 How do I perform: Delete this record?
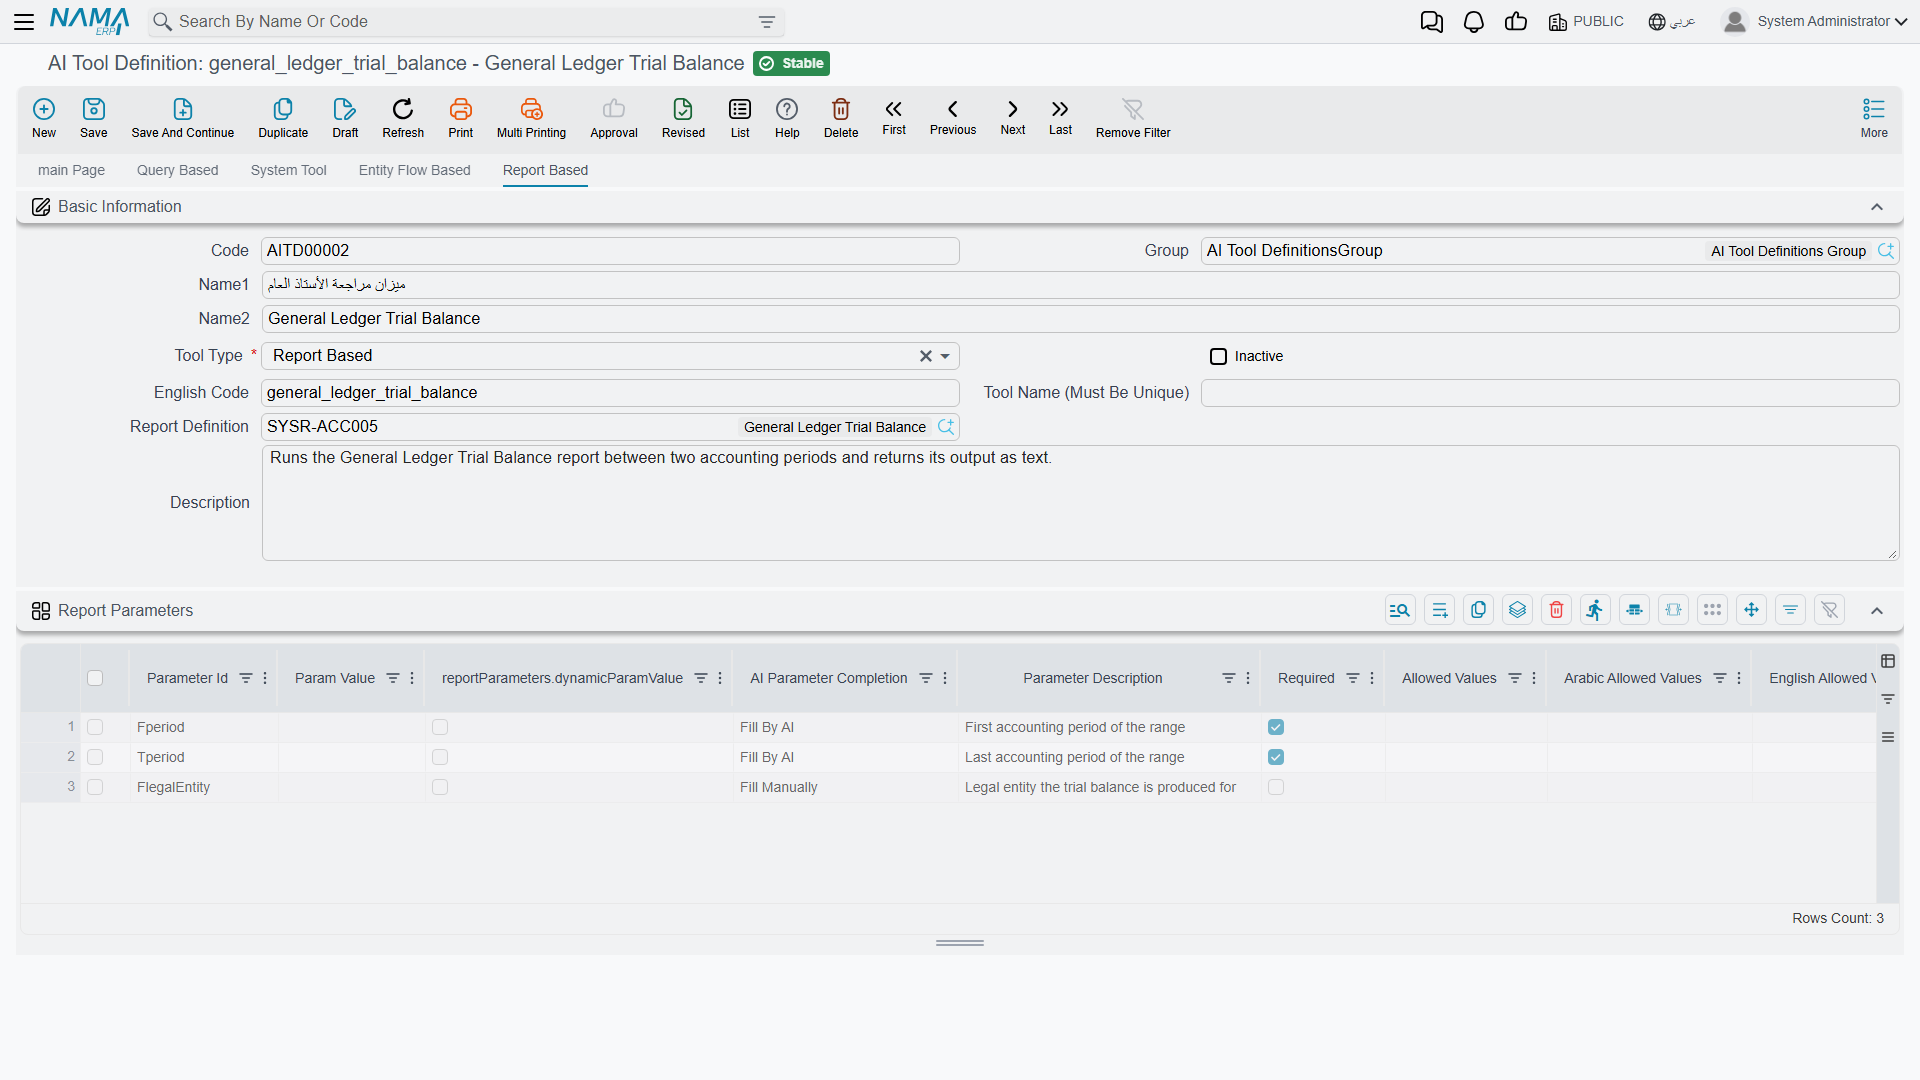841,118
